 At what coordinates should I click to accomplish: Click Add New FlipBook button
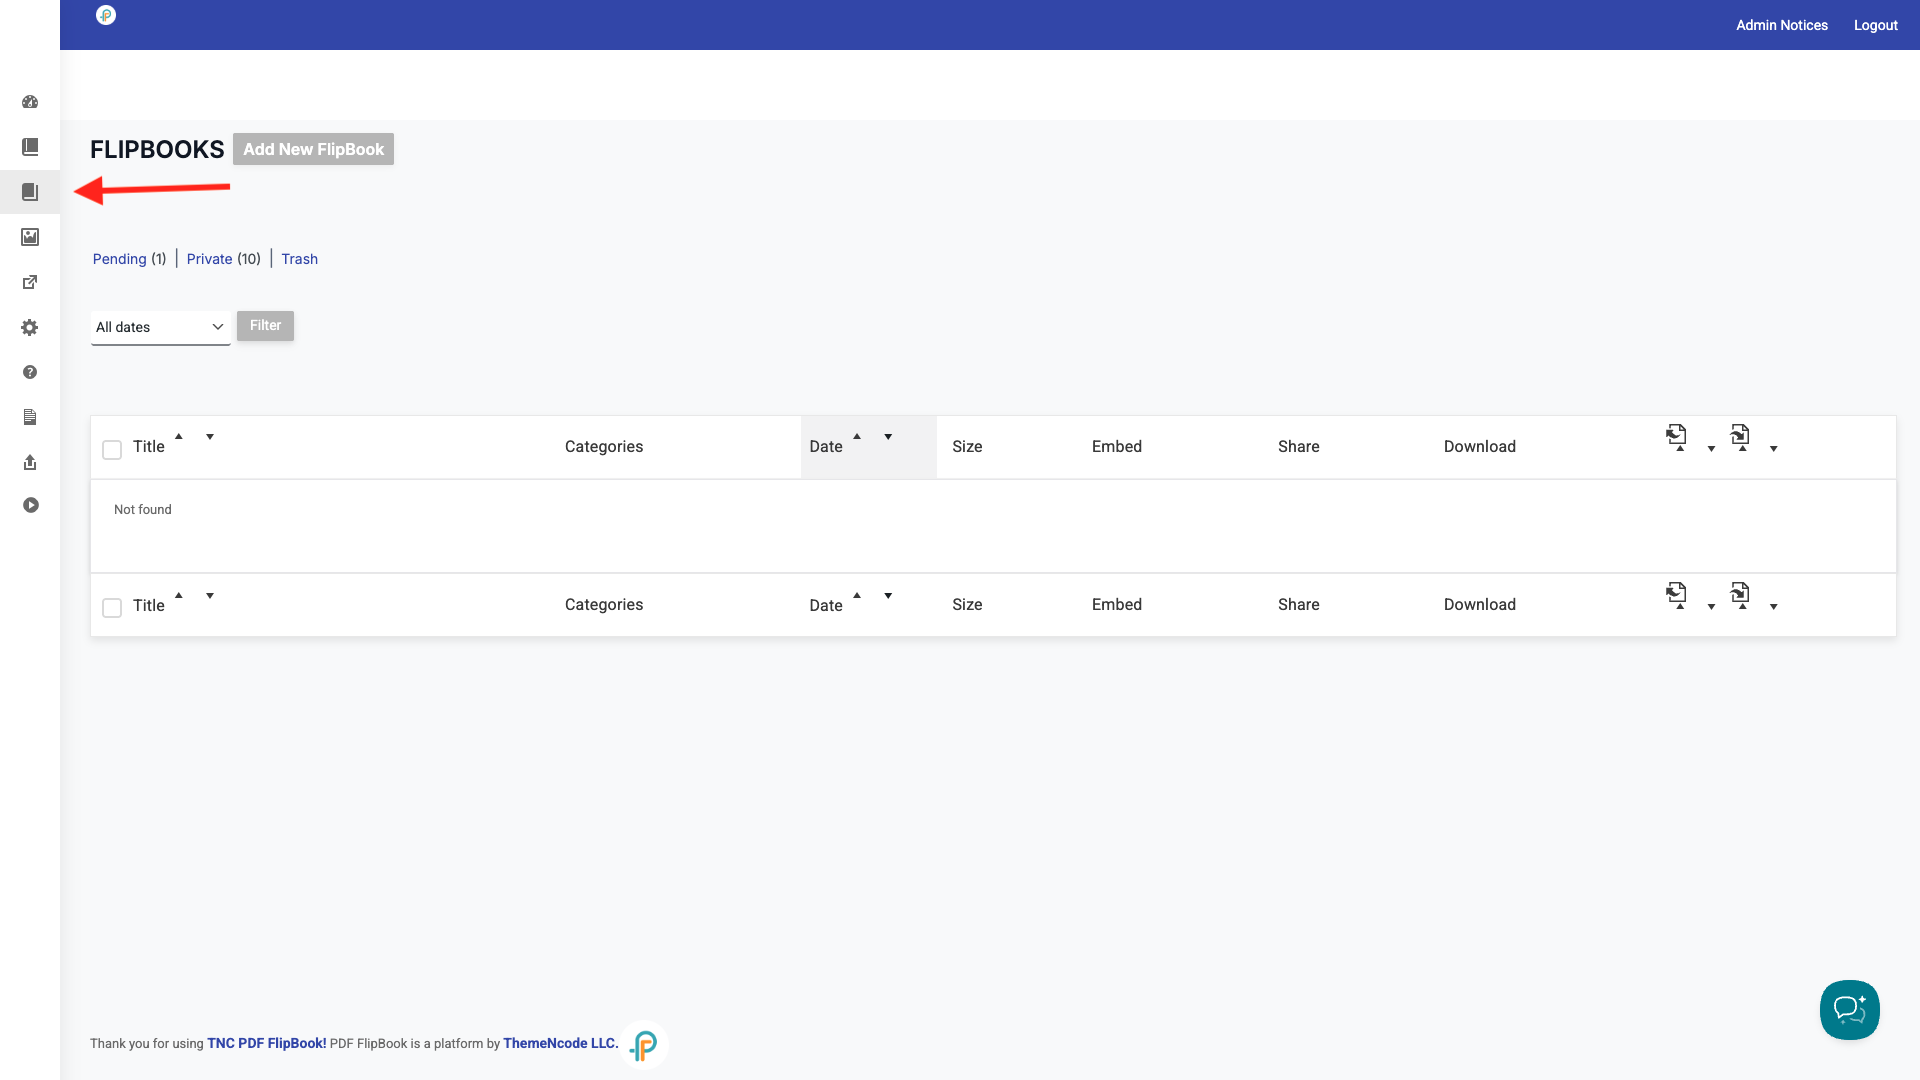pos(313,149)
